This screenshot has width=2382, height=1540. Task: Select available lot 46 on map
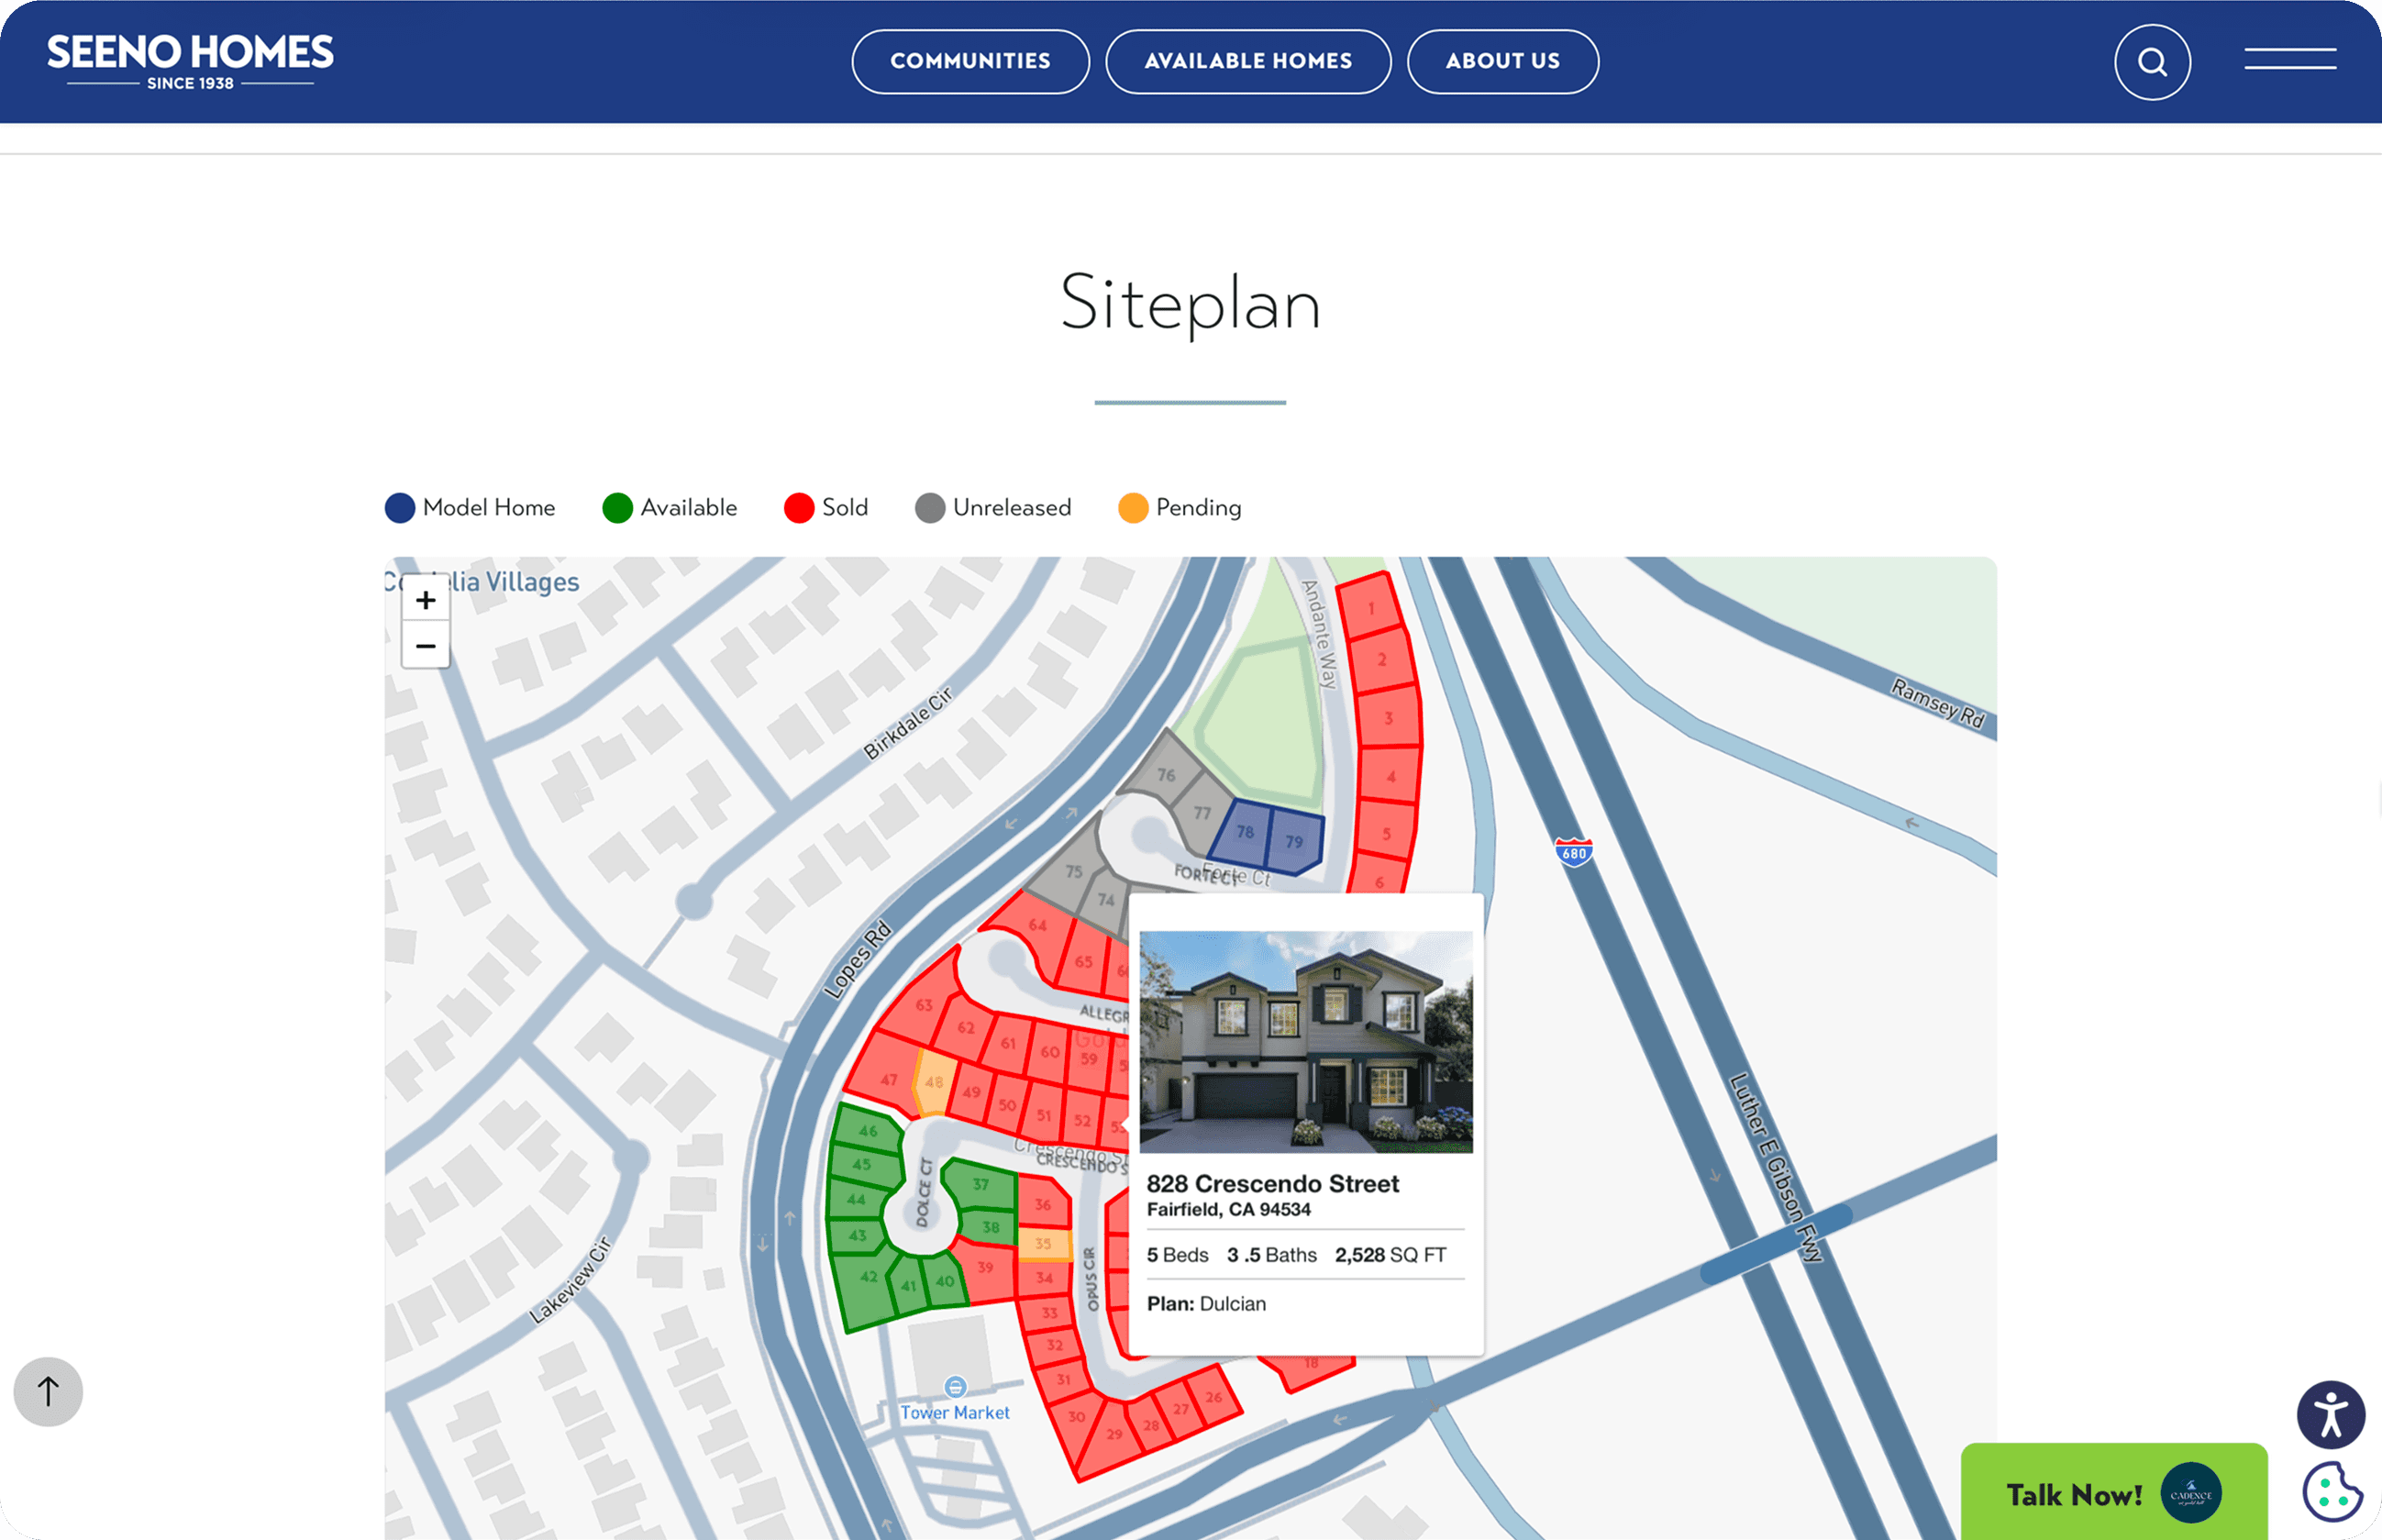(866, 1130)
